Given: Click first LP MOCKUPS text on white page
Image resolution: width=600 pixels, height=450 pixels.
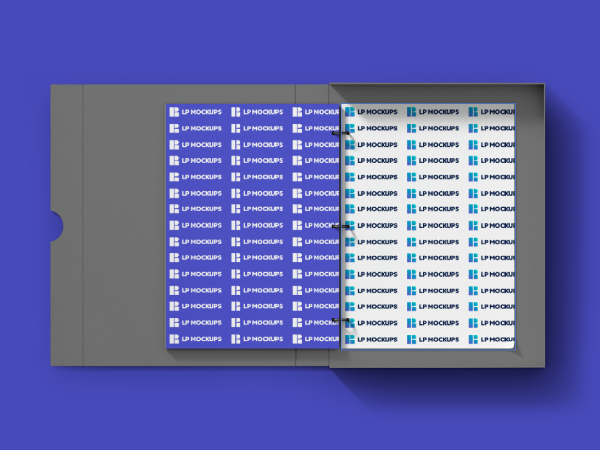Looking at the screenshot, I should tap(378, 112).
